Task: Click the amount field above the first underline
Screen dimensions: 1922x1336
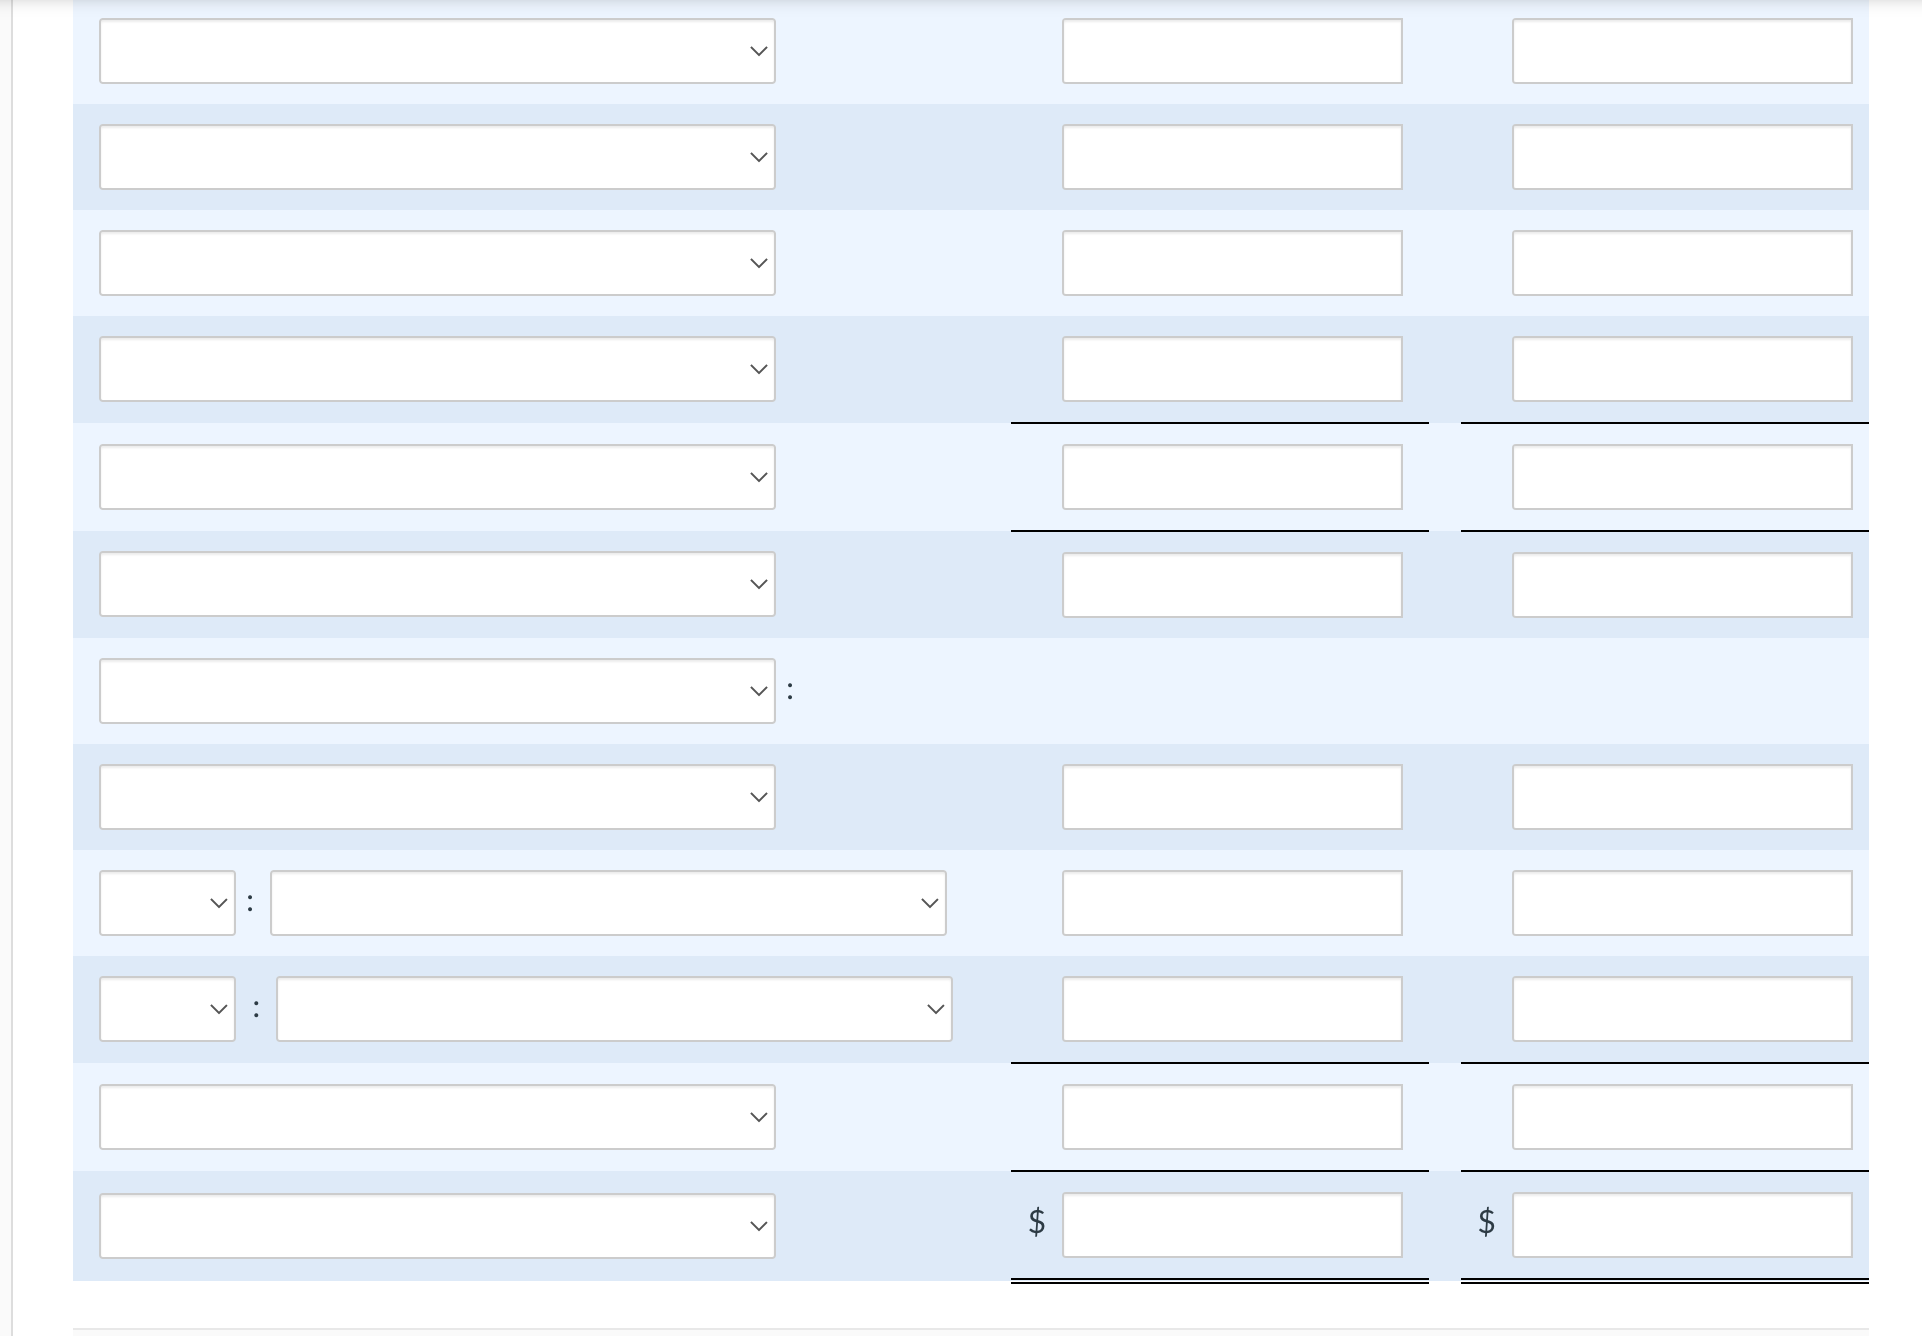Action: (x=1231, y=368)
